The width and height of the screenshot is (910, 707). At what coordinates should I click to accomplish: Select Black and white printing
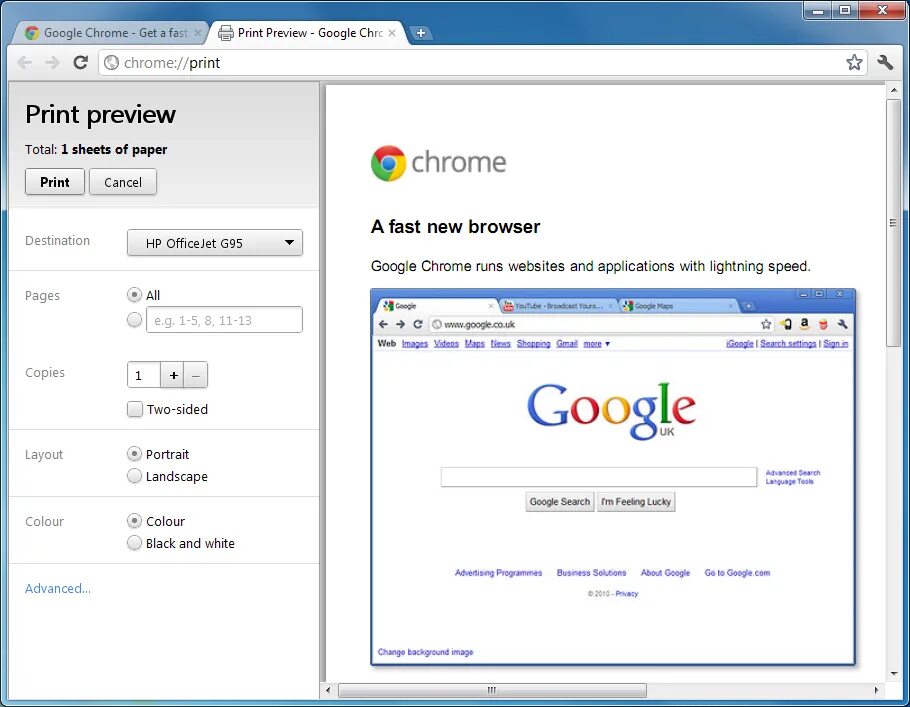point(134,543)
